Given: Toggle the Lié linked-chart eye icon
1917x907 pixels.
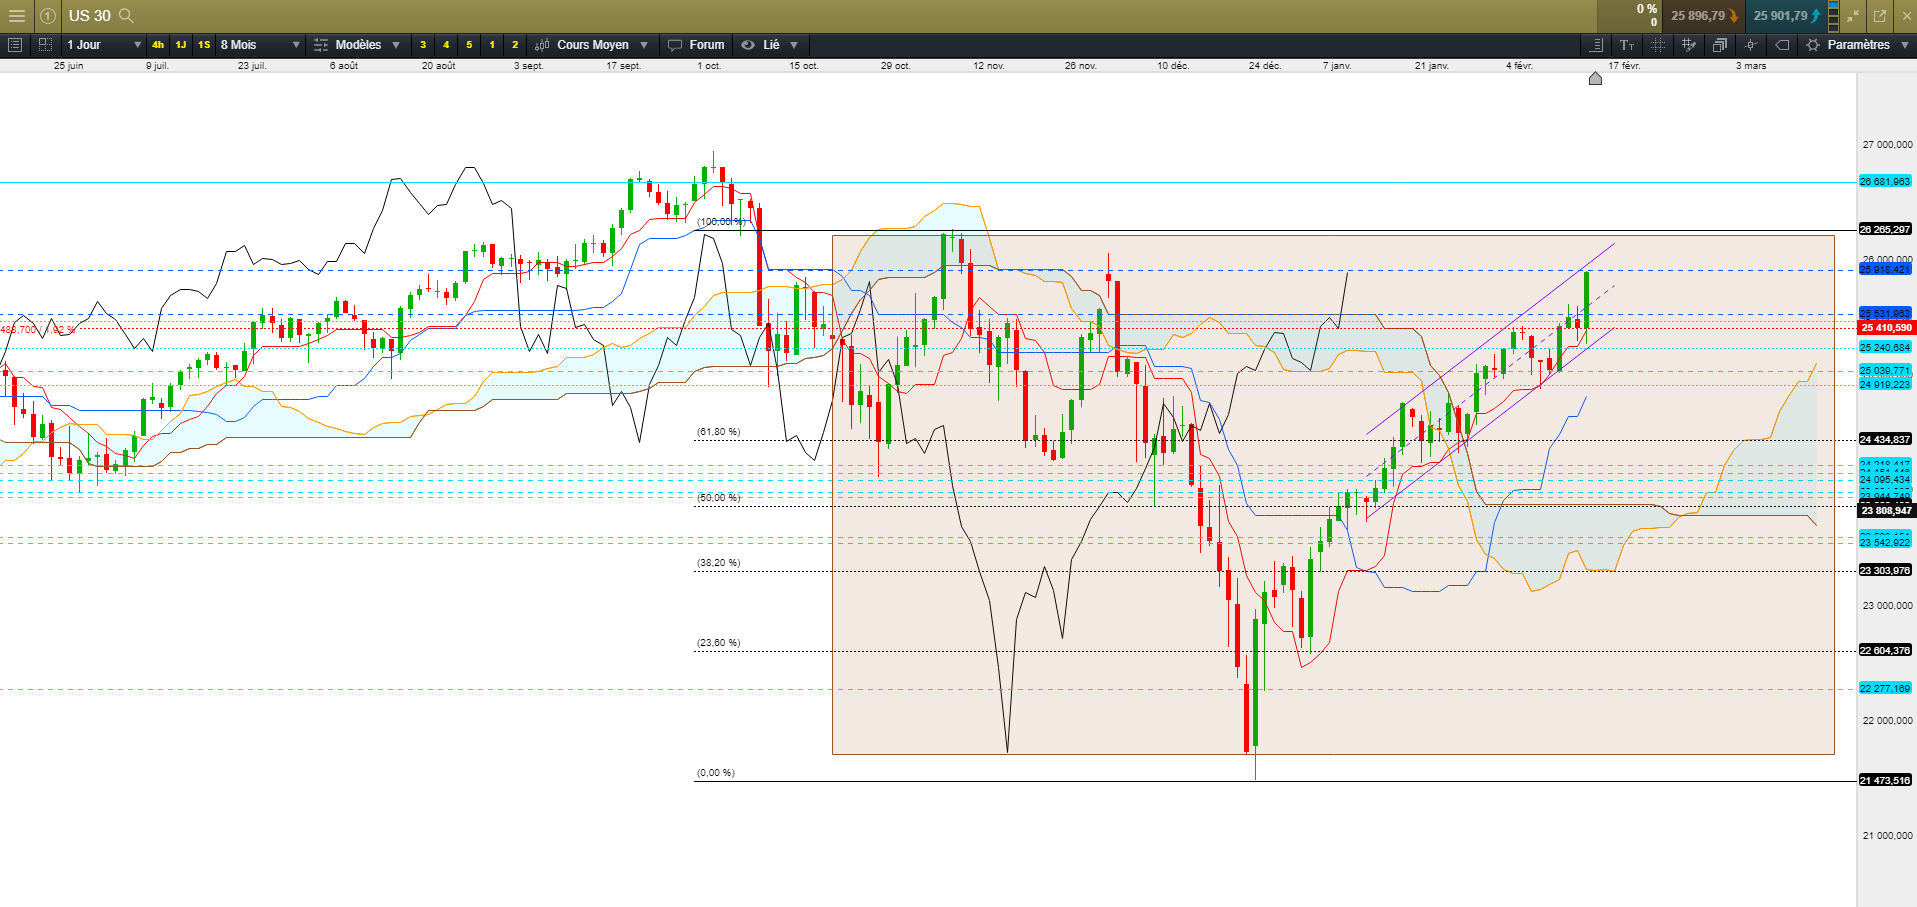Looking at the screenshot, I should tap(748, 45).
